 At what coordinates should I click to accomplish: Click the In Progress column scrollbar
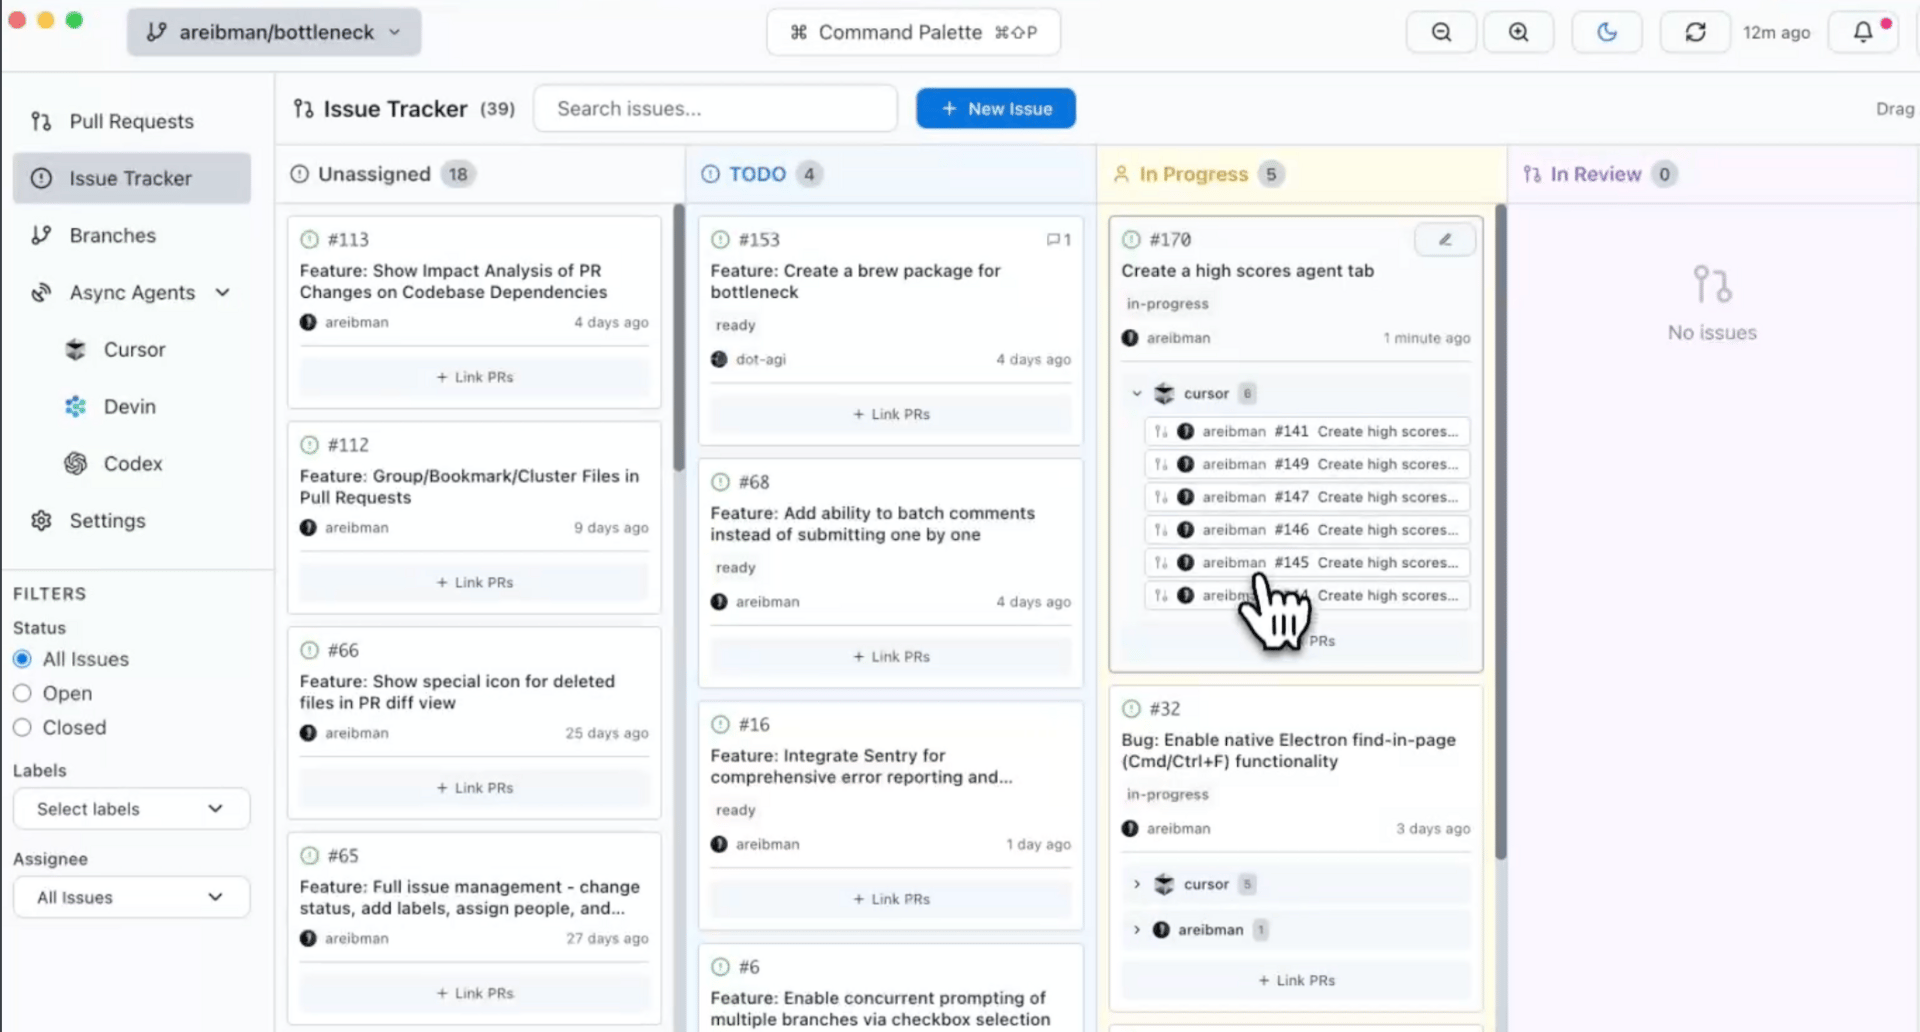pyautogui.click(x=1500, y=531)
